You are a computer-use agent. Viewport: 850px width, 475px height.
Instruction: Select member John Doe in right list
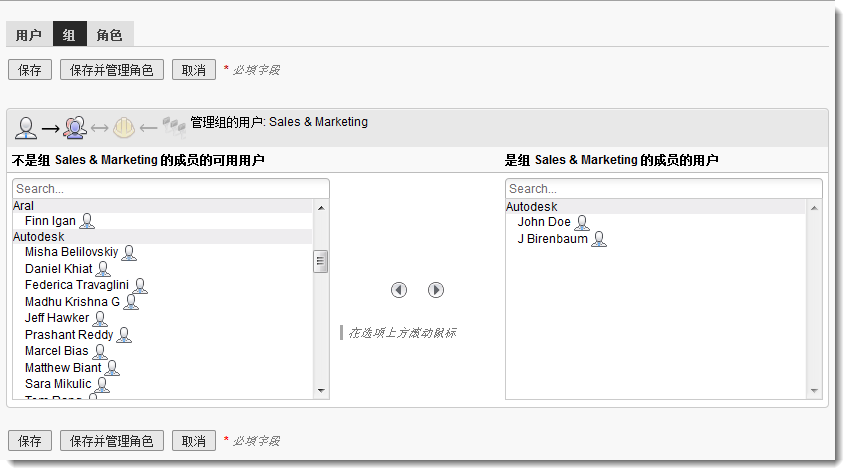click(544, 222)
